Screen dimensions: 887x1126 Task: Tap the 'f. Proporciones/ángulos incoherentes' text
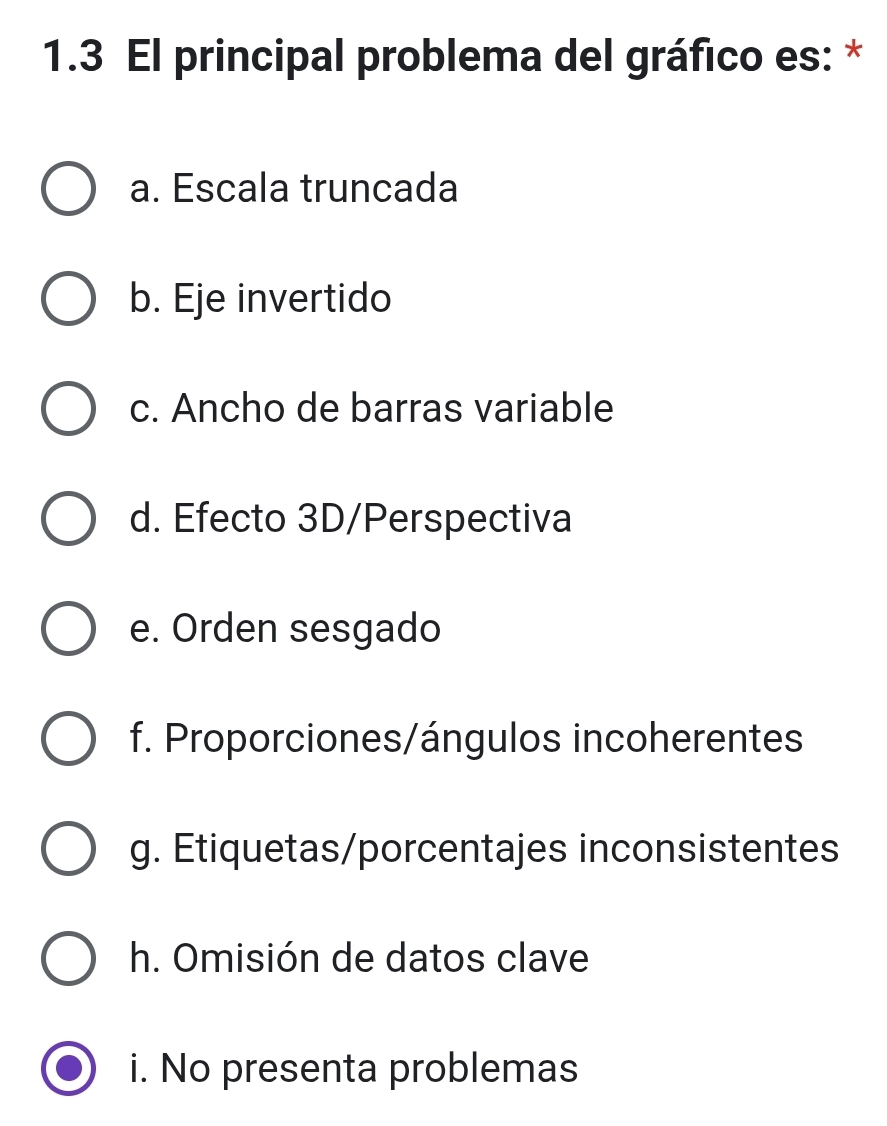point(466,739)
